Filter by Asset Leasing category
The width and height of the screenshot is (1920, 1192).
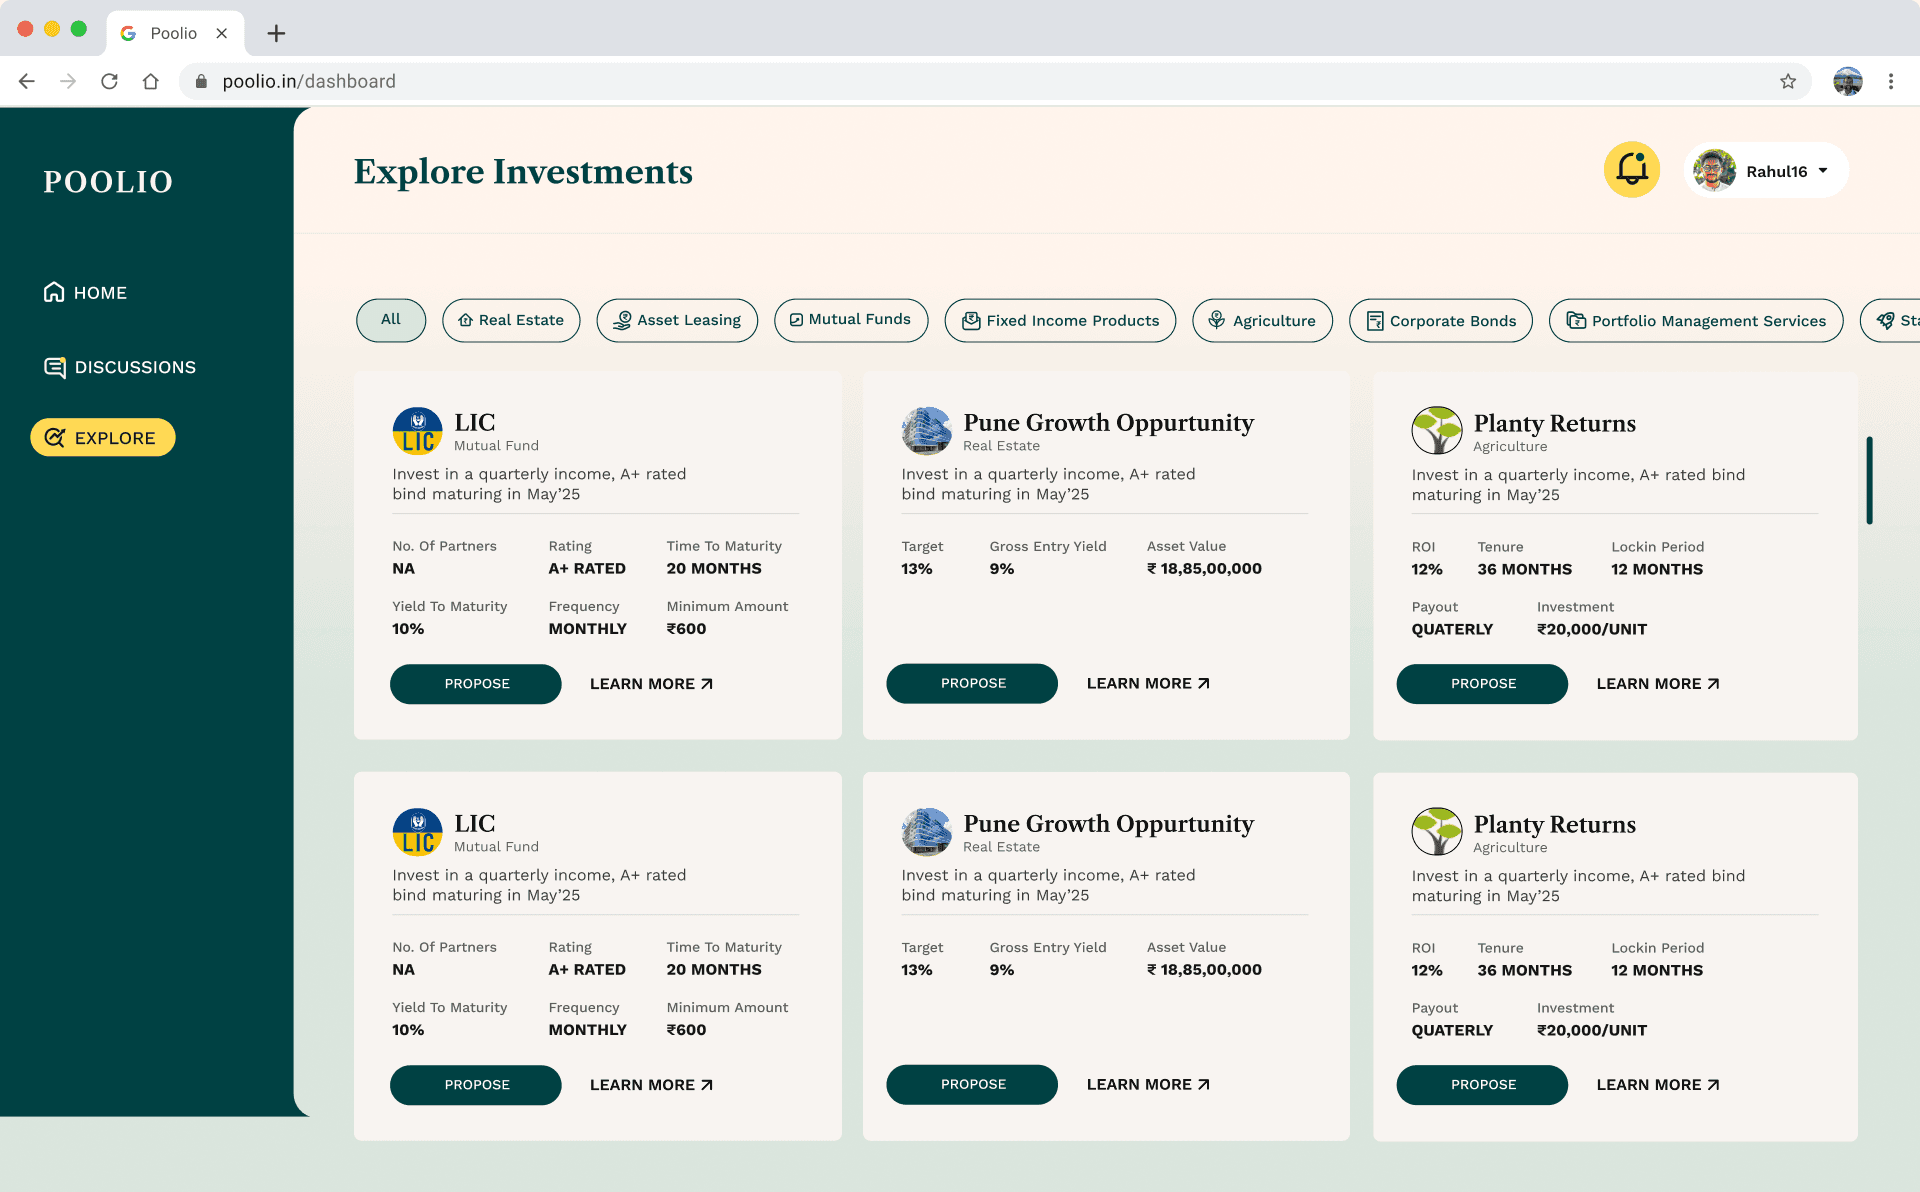point(677,320)
